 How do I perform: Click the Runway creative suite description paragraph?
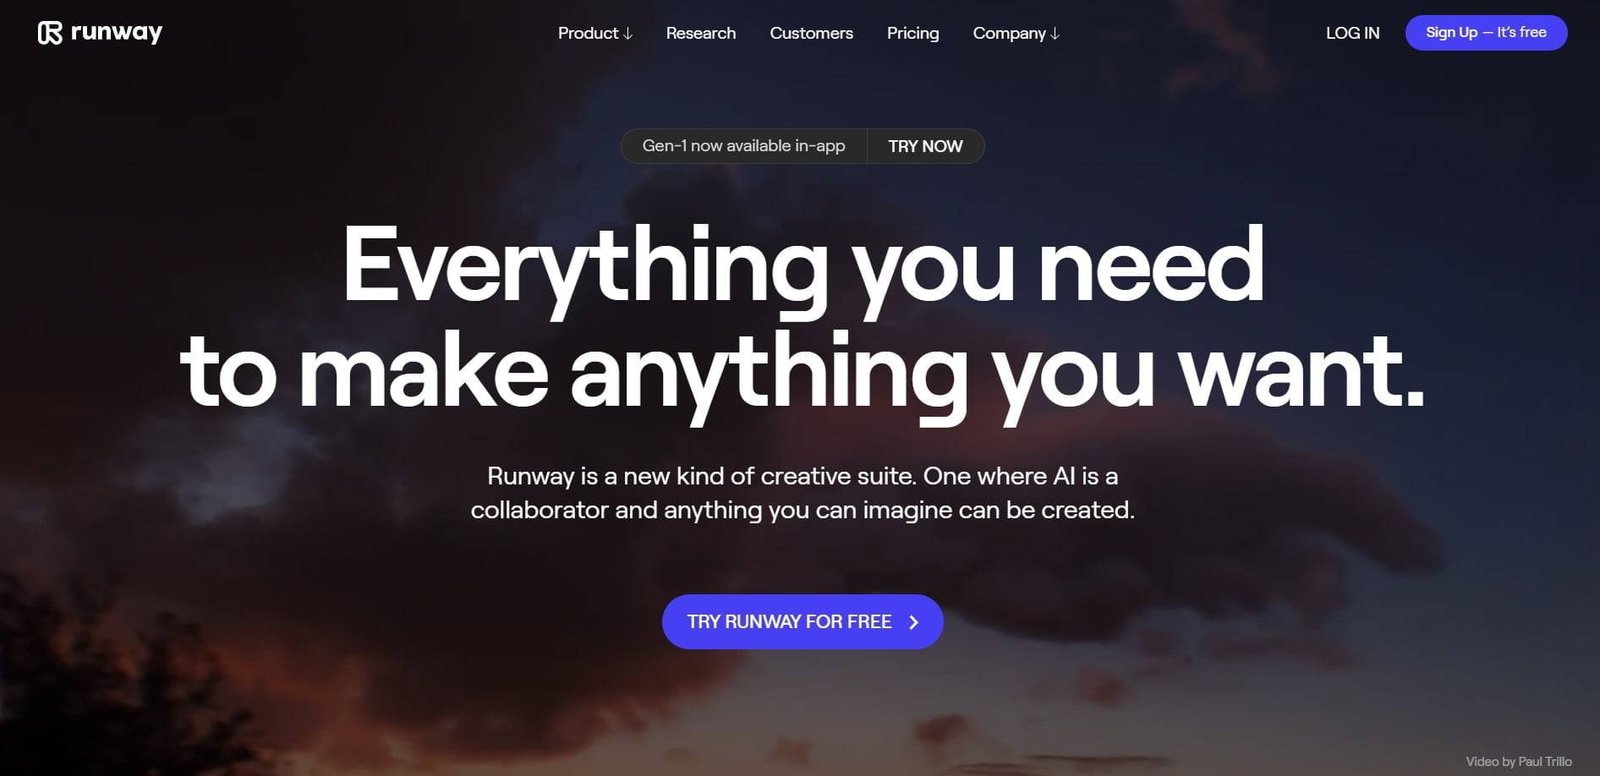[802, 493]
